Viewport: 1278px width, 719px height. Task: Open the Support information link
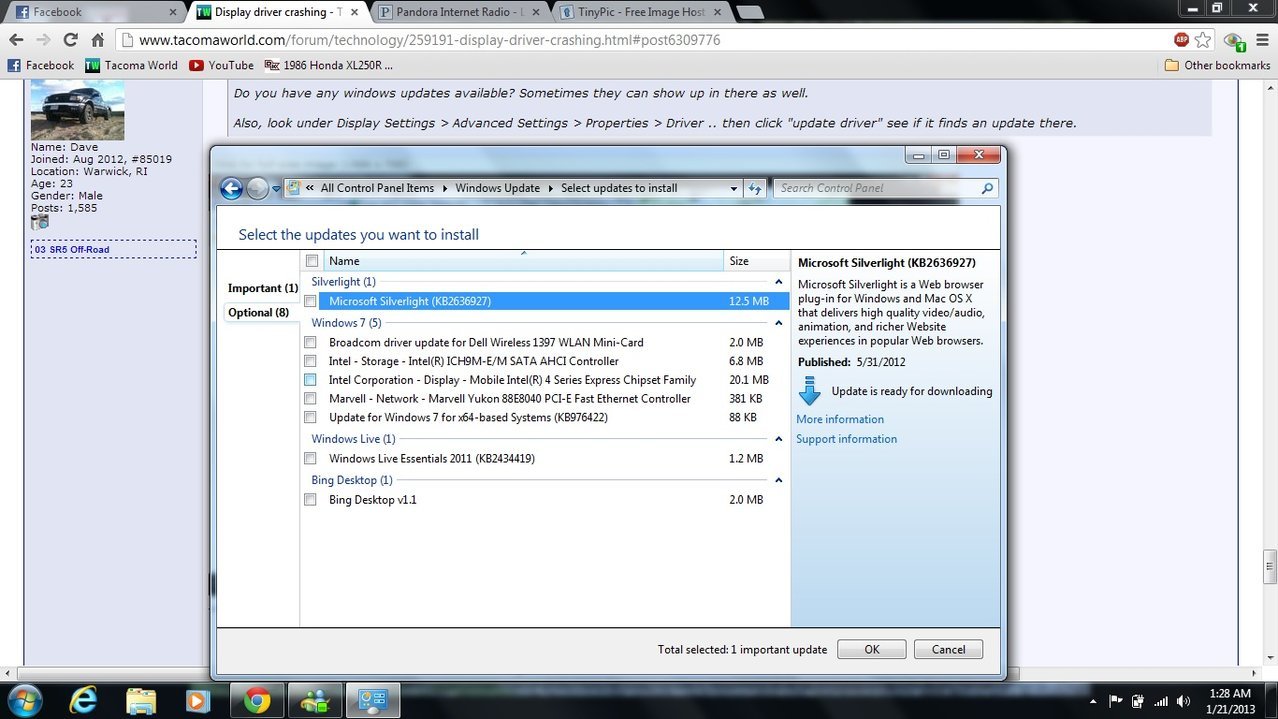[x=846, y=439]
